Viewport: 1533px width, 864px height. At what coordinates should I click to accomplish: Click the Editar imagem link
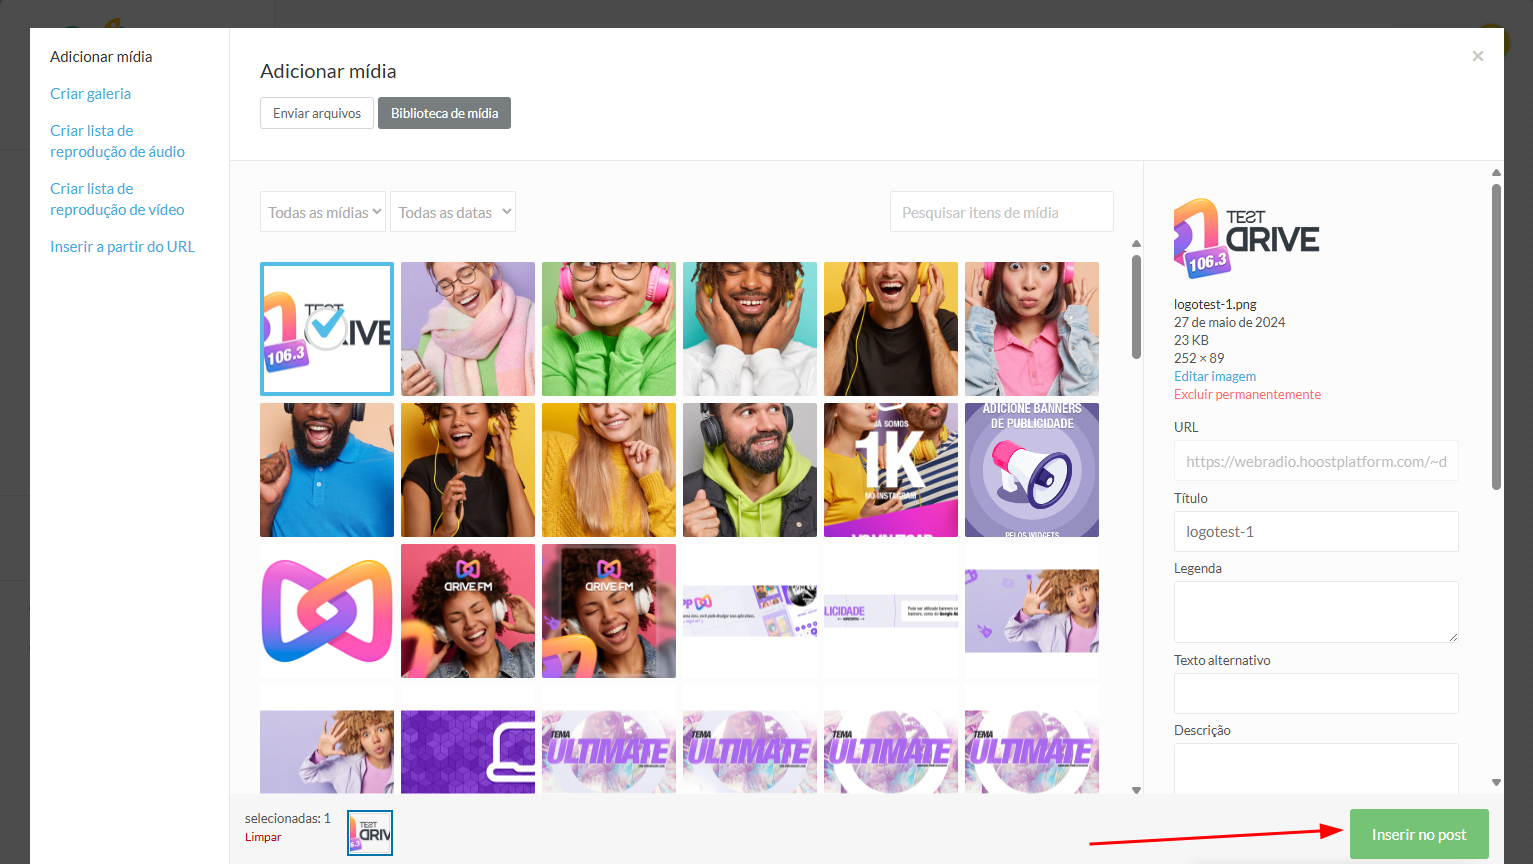coord(1215,376)
